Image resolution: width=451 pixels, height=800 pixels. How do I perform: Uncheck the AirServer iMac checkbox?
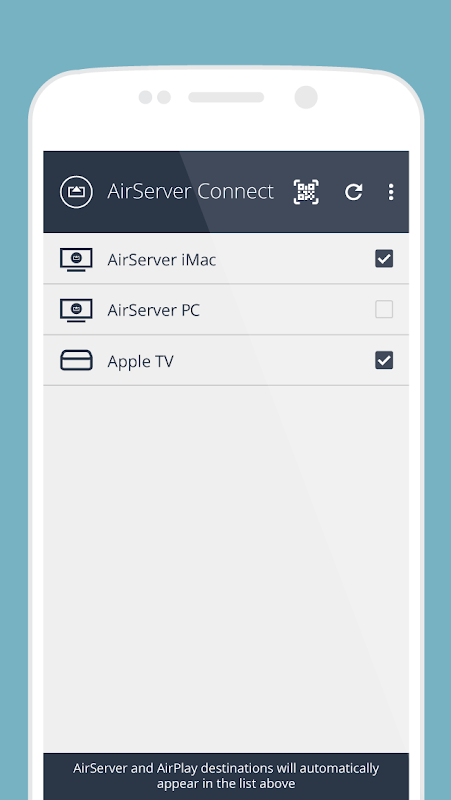pyautogui.click(x=384, y=259)
